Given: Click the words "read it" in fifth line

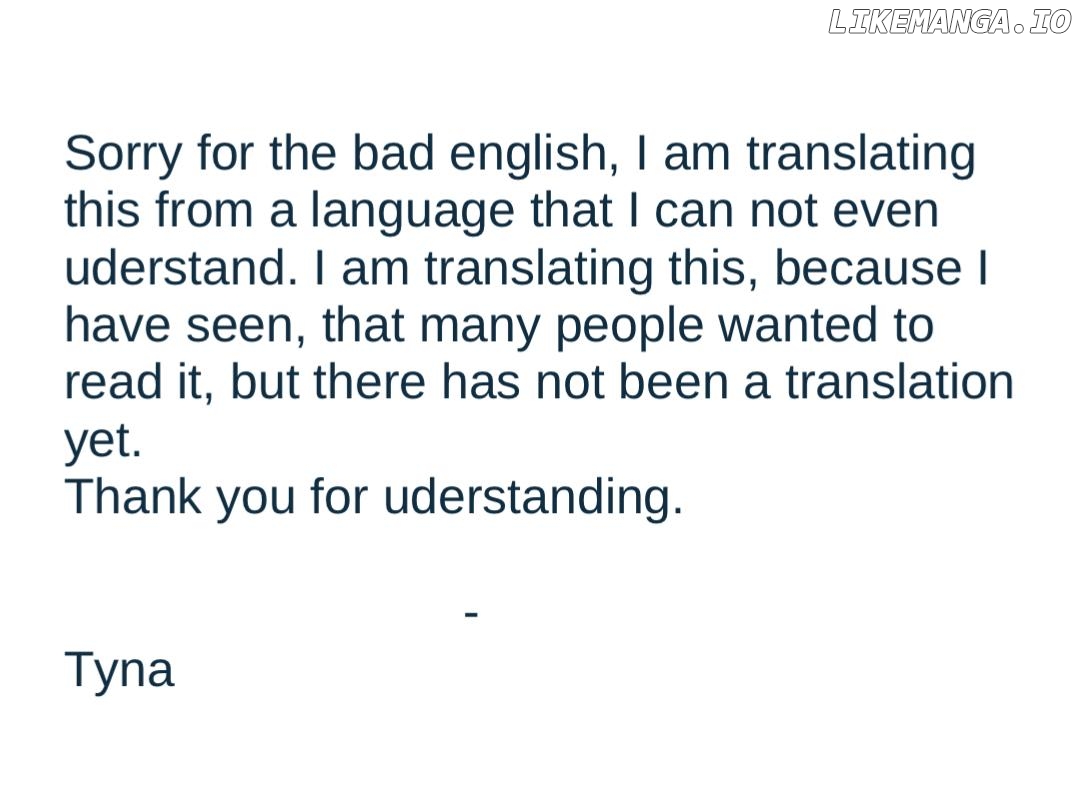Looking at the screenshot, I should (x=138, y=382).
